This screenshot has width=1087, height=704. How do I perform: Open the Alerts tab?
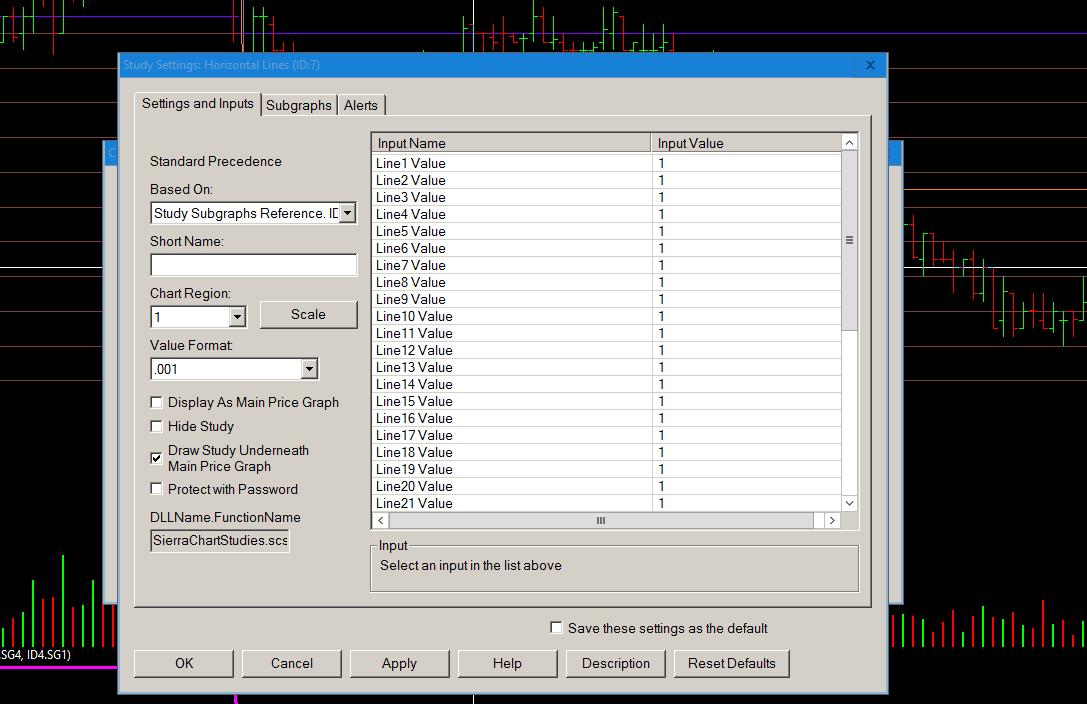pos(361,105)
